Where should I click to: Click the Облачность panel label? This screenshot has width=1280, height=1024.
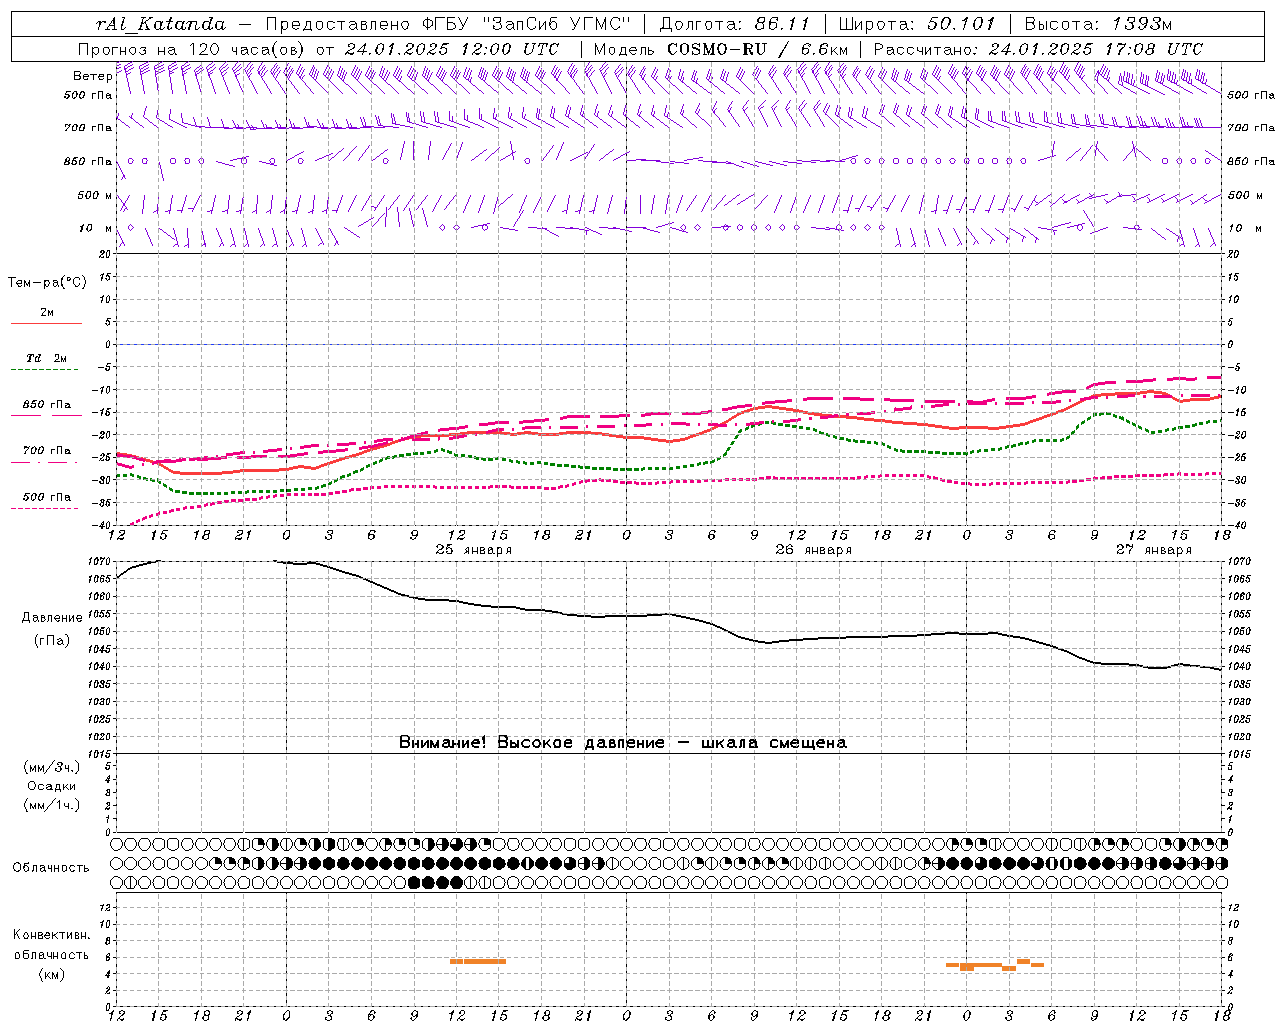pyautogui.click(x=51, y=867)
